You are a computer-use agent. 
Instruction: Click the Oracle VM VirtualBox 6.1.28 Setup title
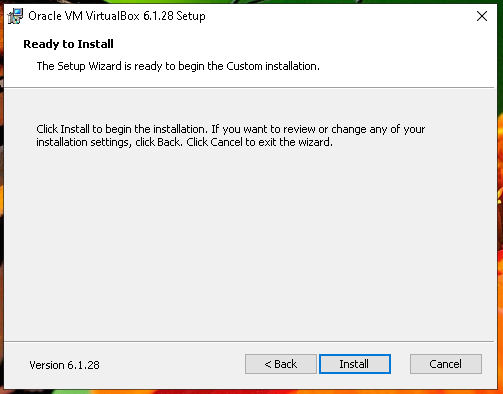point(117,16)
